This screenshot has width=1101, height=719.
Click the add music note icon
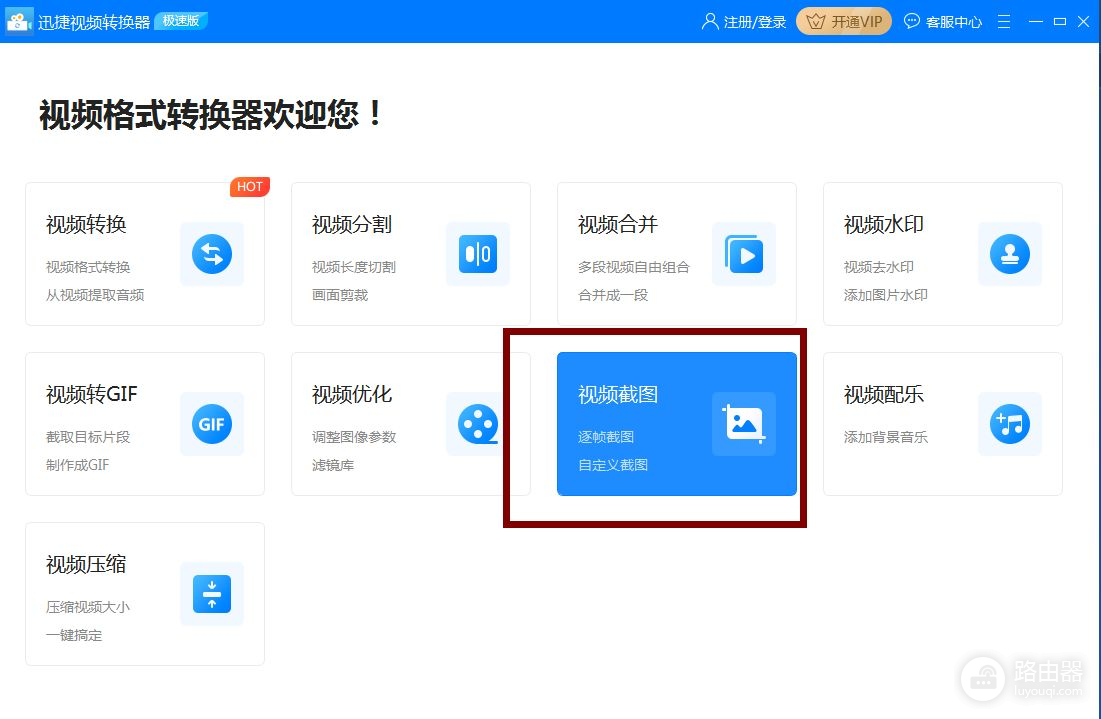tap(1009, 424)
